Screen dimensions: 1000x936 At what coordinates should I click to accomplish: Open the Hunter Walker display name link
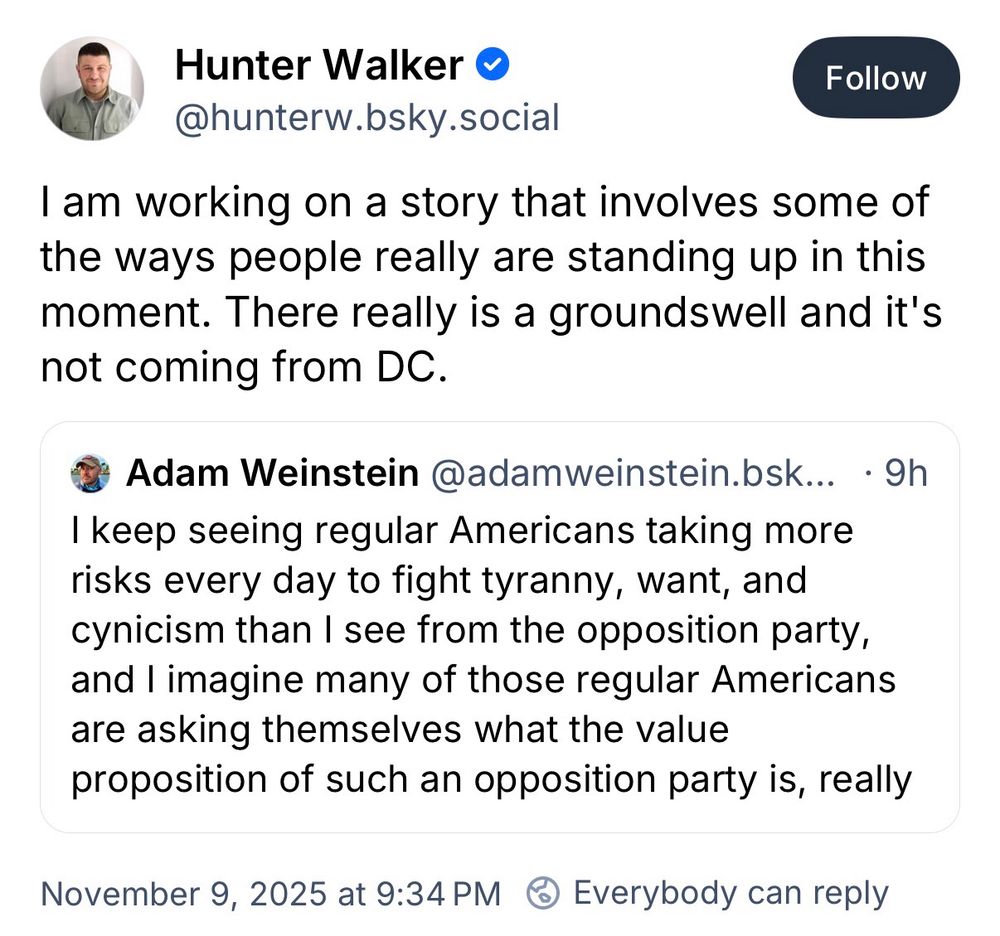coord(318,67)
